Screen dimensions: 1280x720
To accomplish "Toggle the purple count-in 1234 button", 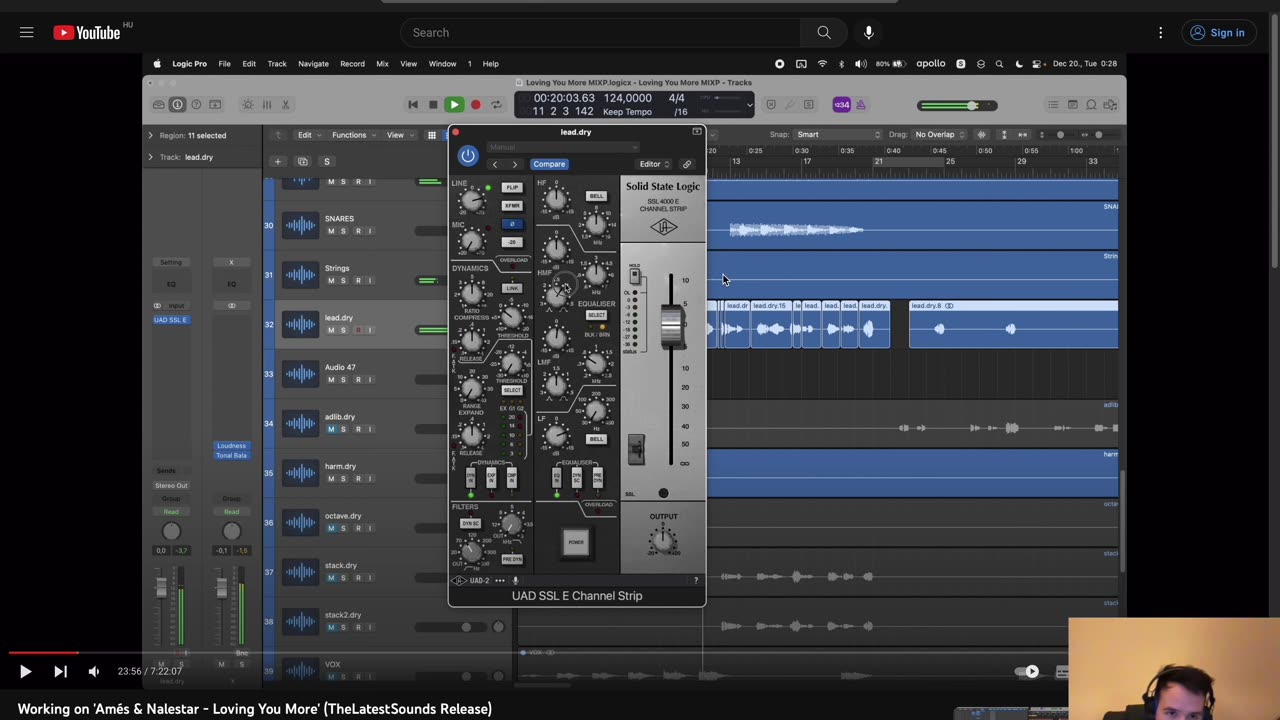I will click(x=842, y=104).
